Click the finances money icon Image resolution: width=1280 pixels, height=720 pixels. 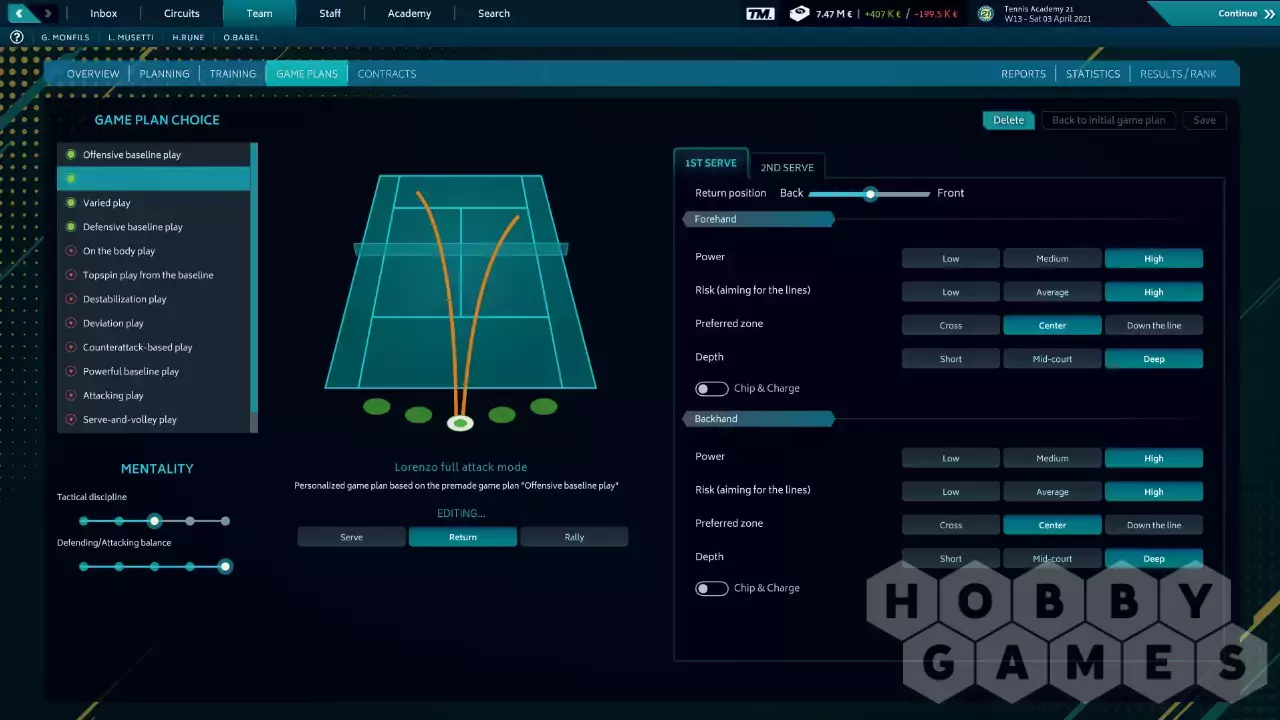[799, 14]
